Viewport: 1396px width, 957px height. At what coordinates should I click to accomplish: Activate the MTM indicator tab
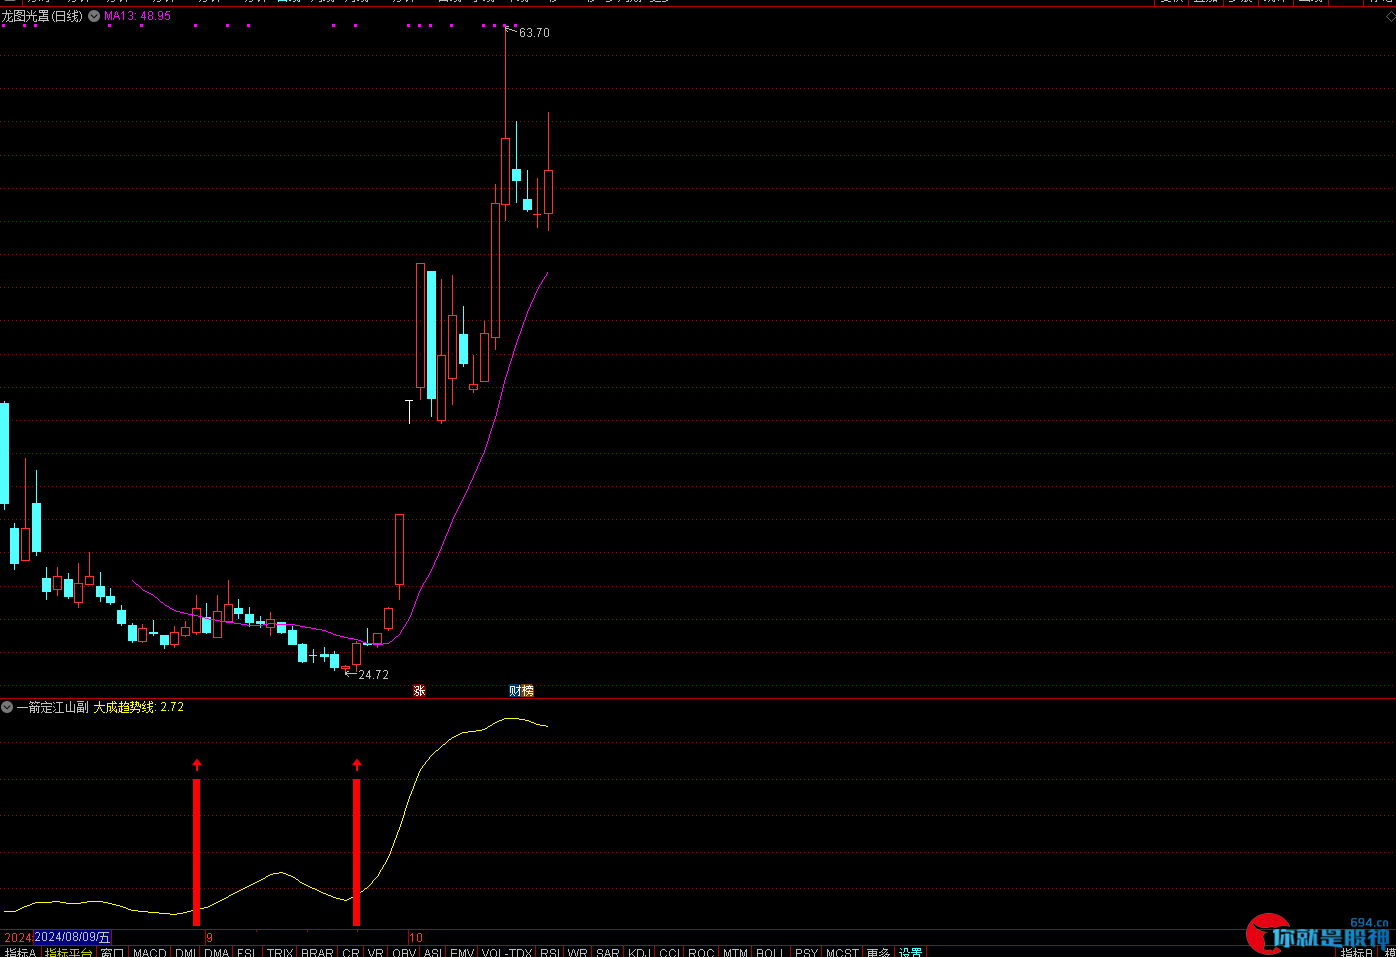pyautogui.click(x=735, y=952)
